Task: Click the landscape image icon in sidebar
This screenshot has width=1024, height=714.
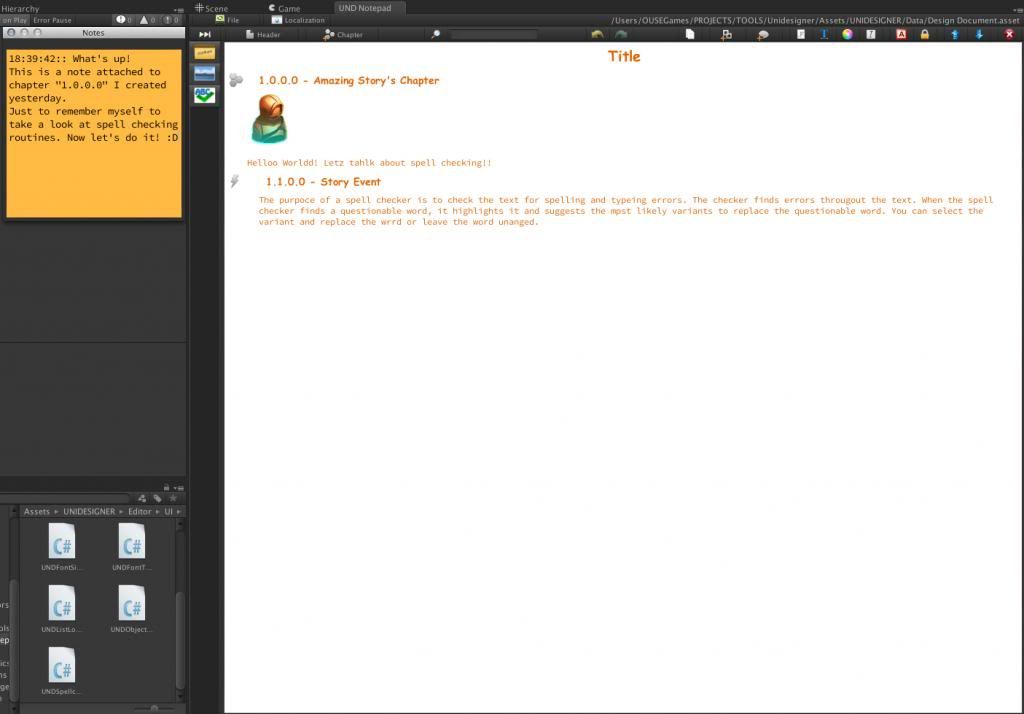Action: [204, 73]
